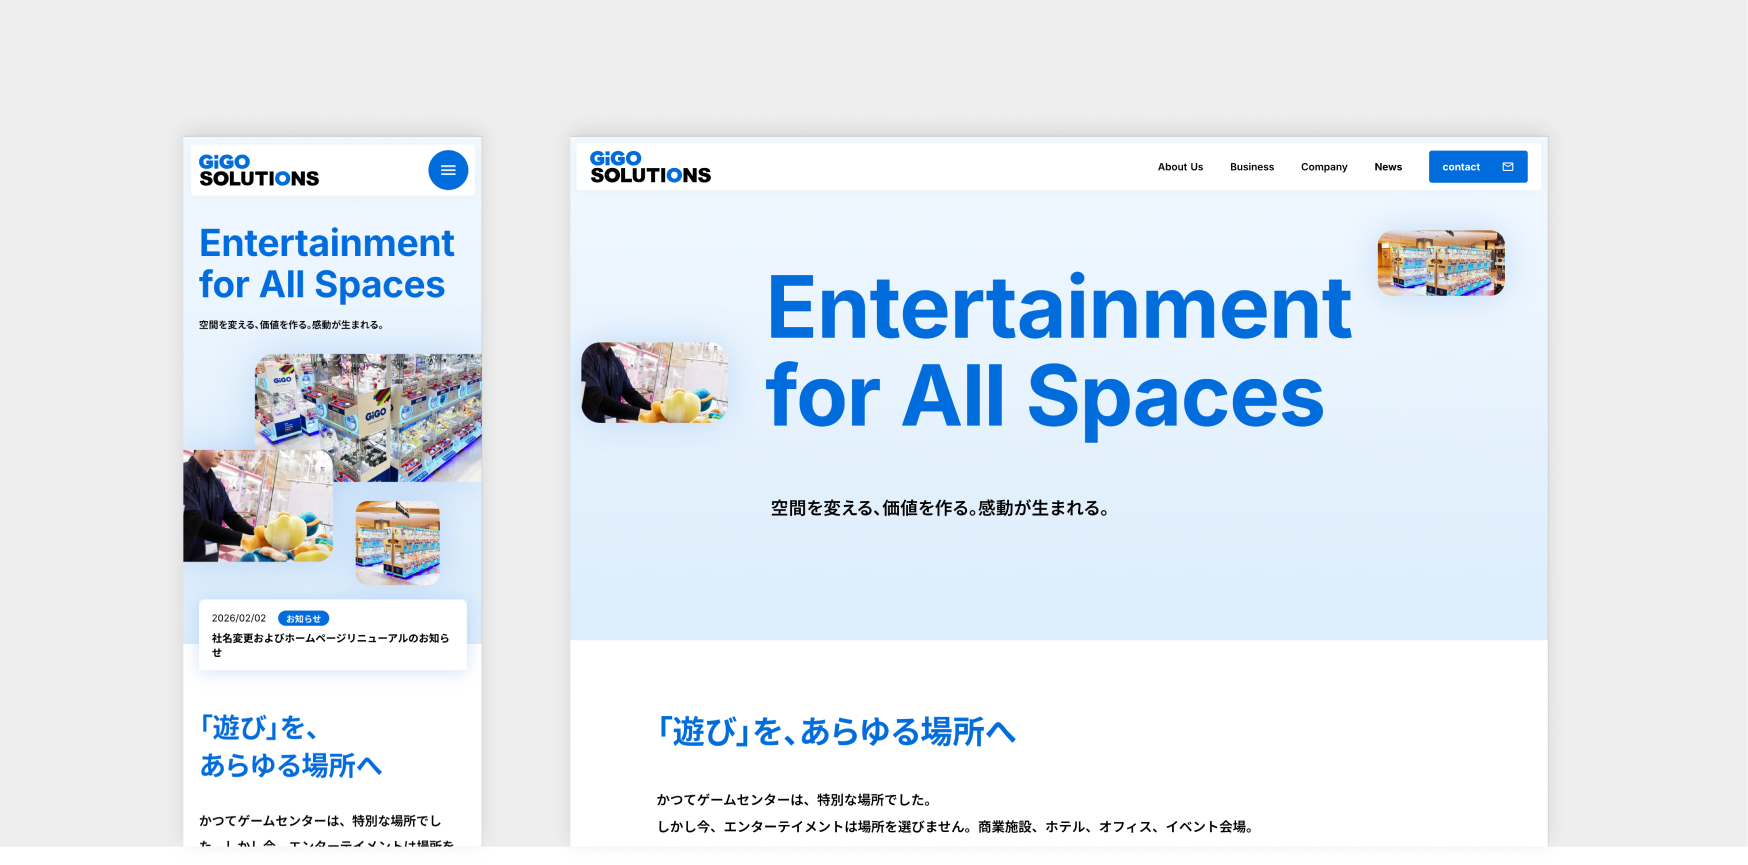
Task: Tap GiGO Solutions logo in mobile header
Action: tap(259, 171)
